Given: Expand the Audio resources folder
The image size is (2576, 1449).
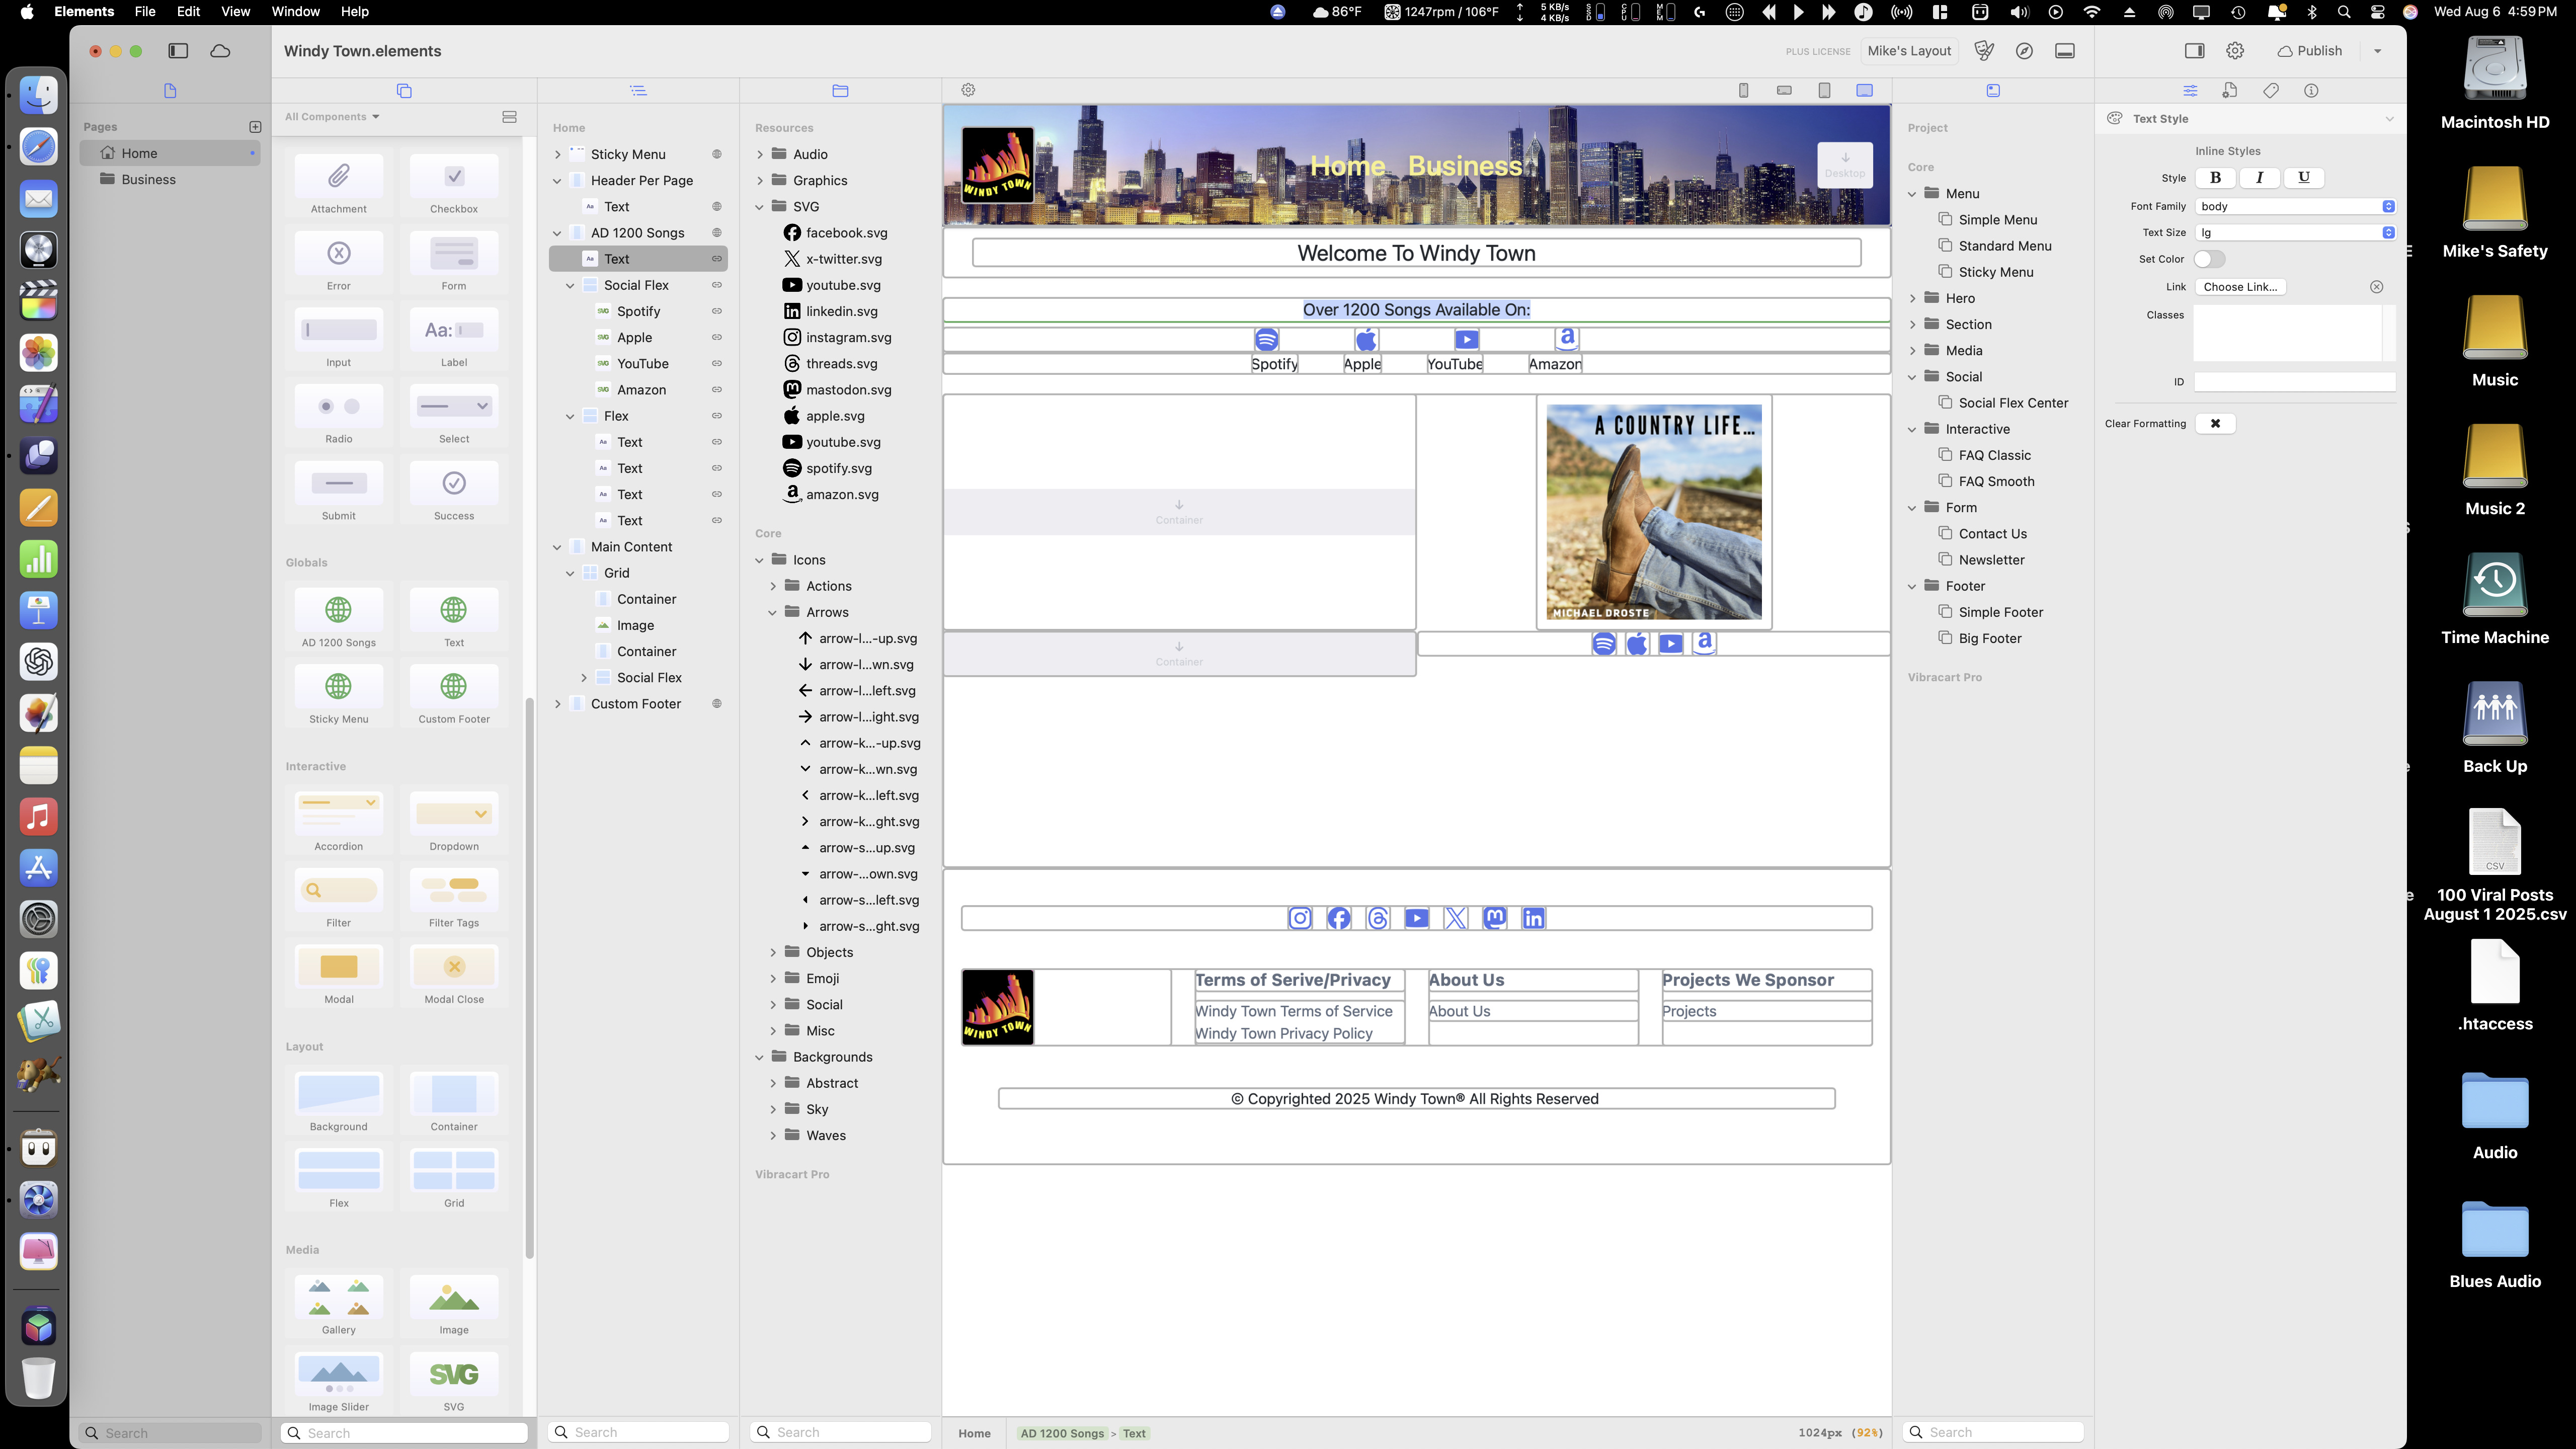Looking at the screenshot, I should (x=760, y=154).
